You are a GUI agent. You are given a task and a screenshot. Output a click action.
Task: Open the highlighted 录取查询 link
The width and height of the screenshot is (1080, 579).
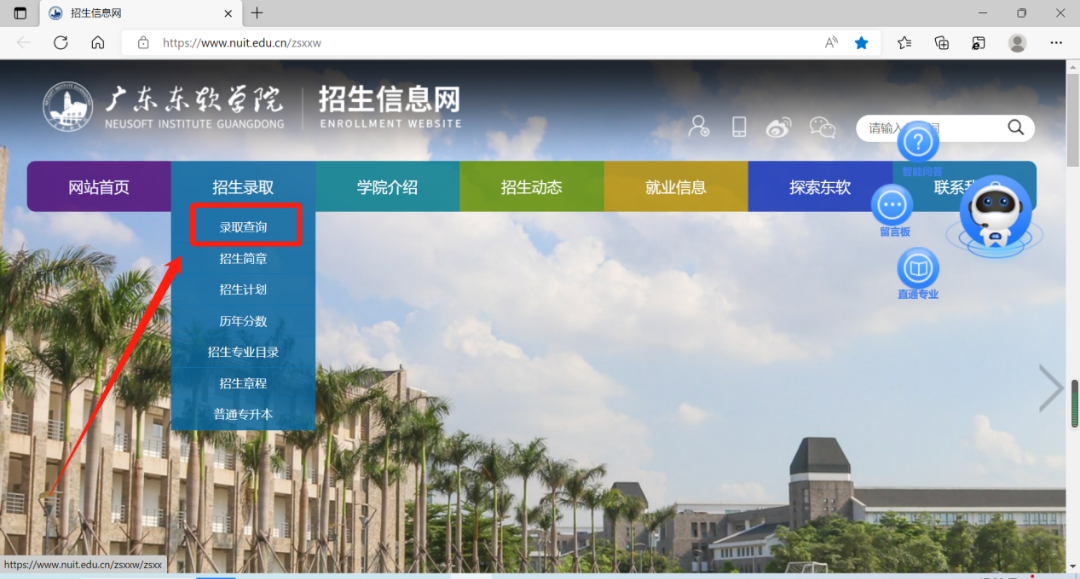point(243,225)
